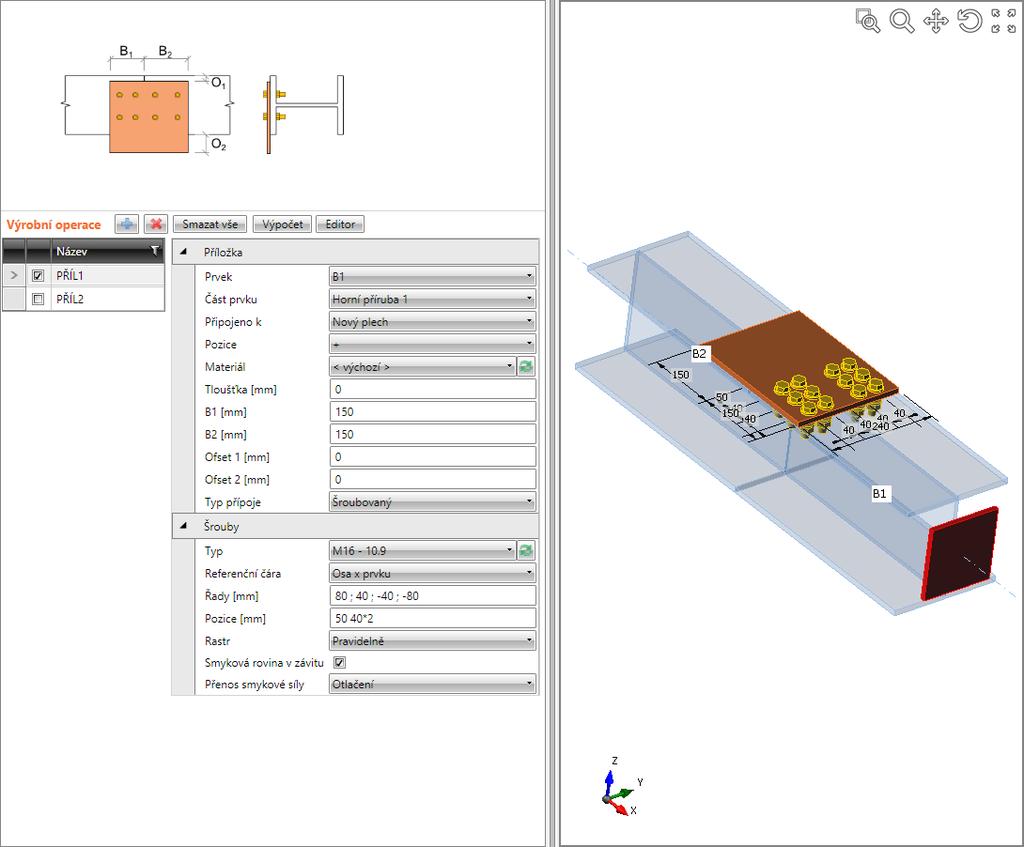Open the Rastr dropdown Pravidelně
This screenshot has height=847, width=1024.
pyautogui.click(x=432, y=641)
